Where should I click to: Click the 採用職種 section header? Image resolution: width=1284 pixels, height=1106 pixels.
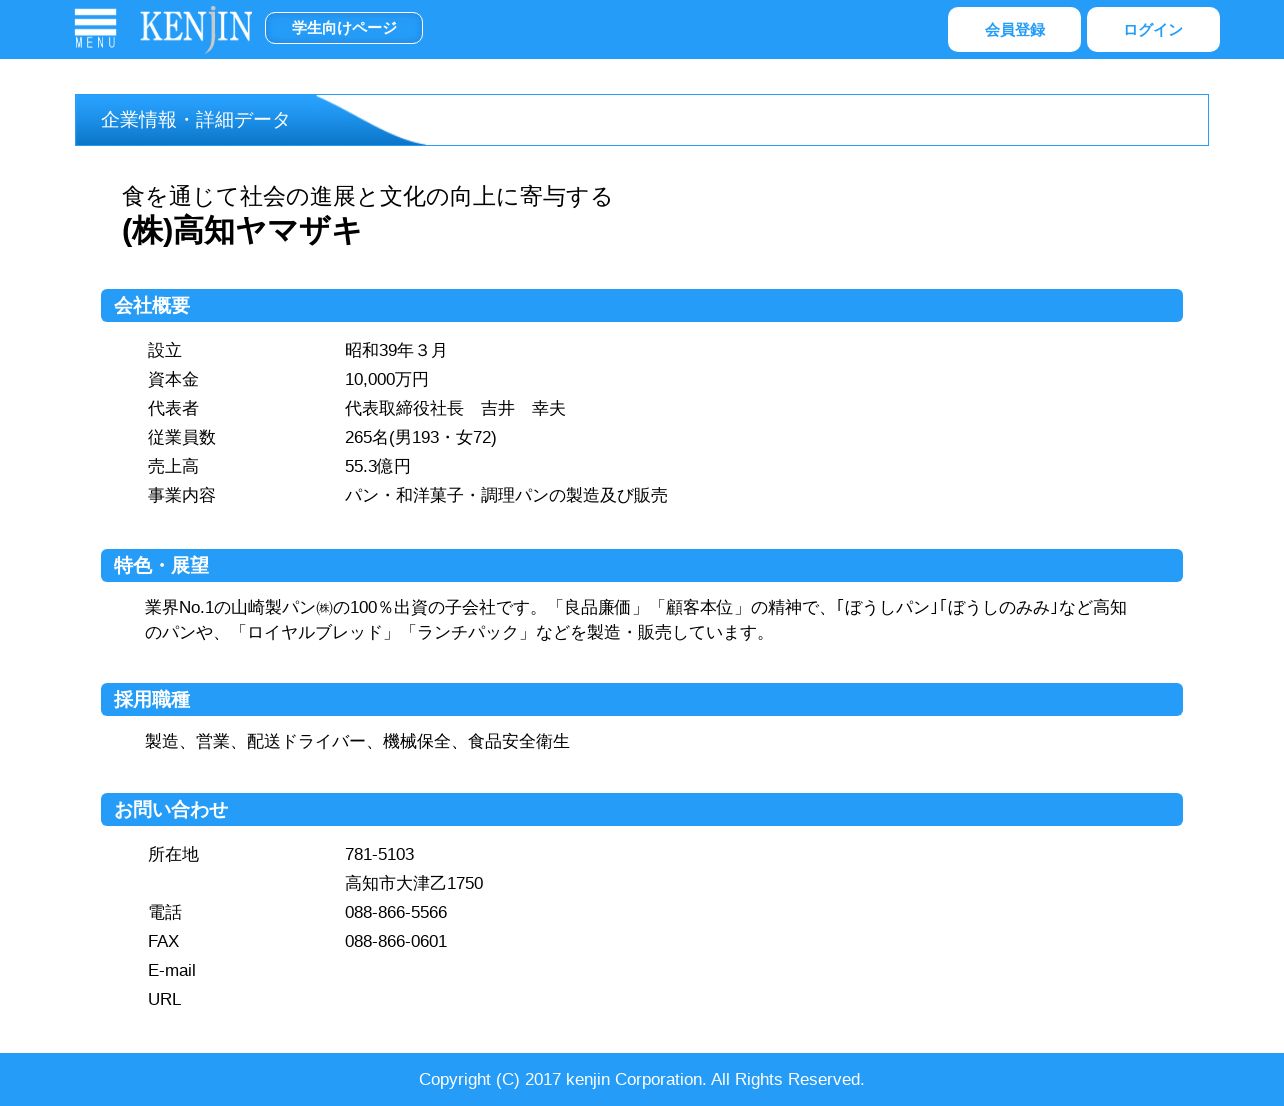click(x=642, y=700)
